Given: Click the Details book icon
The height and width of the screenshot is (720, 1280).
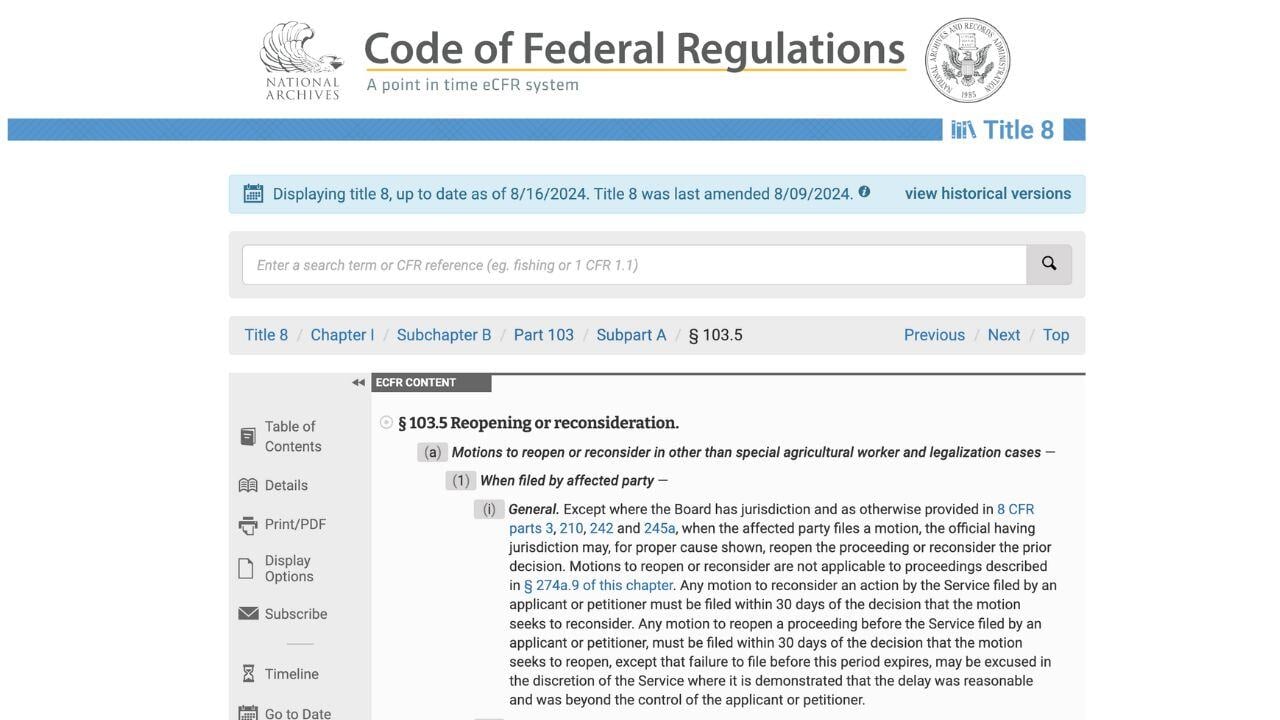Looking at the screenshot, I should click(248, 484).
